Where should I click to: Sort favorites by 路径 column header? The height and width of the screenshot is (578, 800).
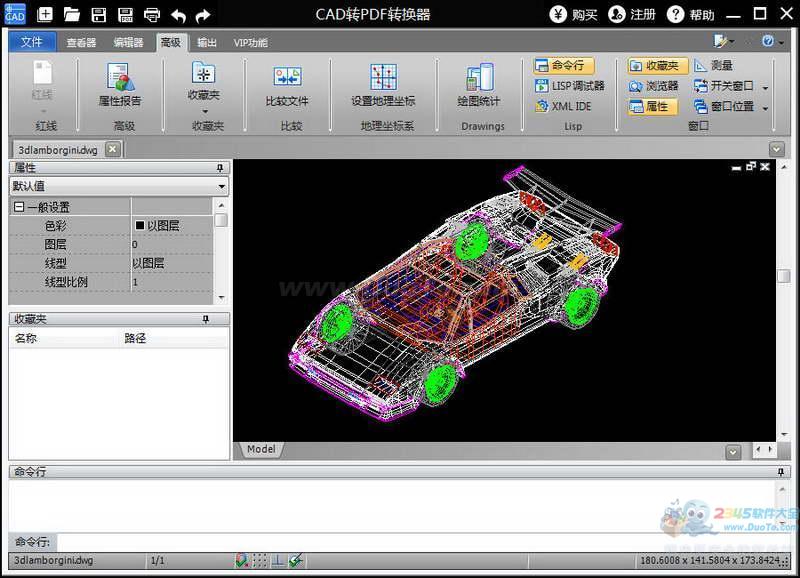point(135,338)
